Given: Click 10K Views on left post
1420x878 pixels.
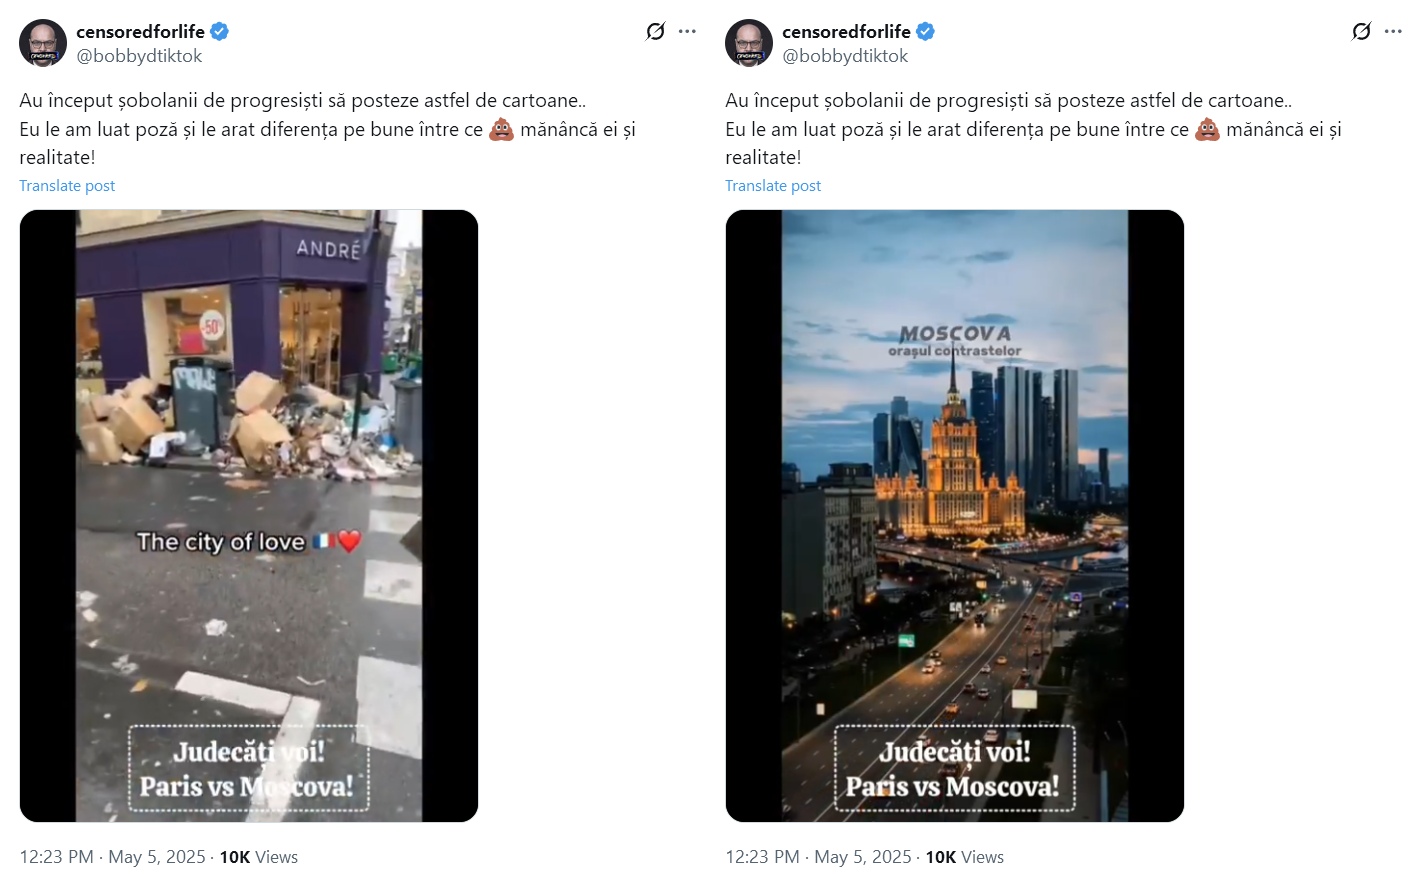Looking at the screenshot, I should click(259, 857).
